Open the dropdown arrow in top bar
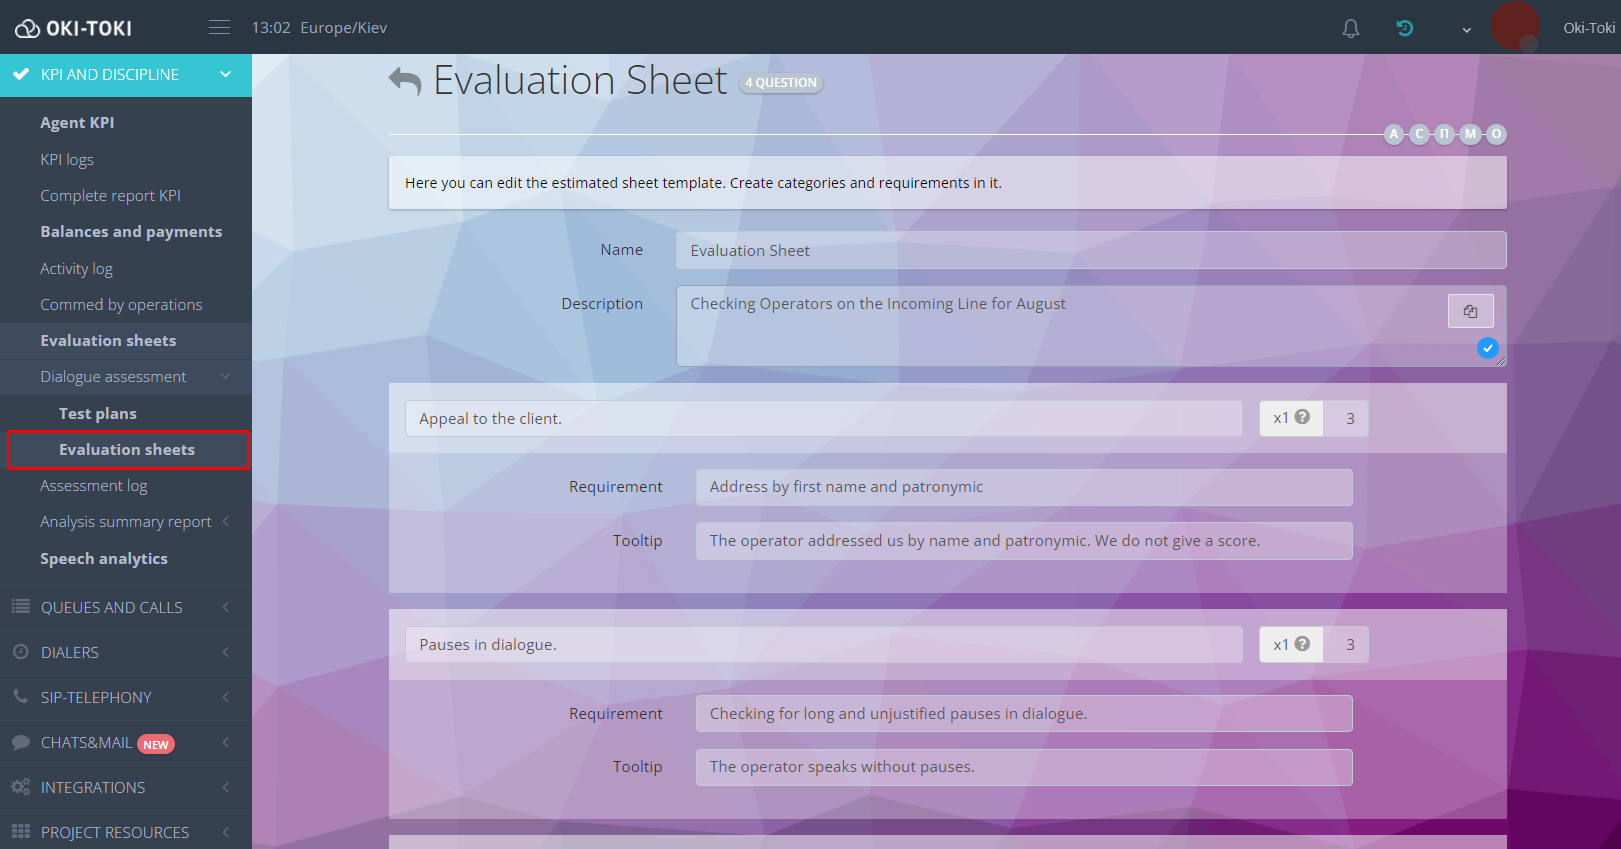 (x=1466, y=29)
